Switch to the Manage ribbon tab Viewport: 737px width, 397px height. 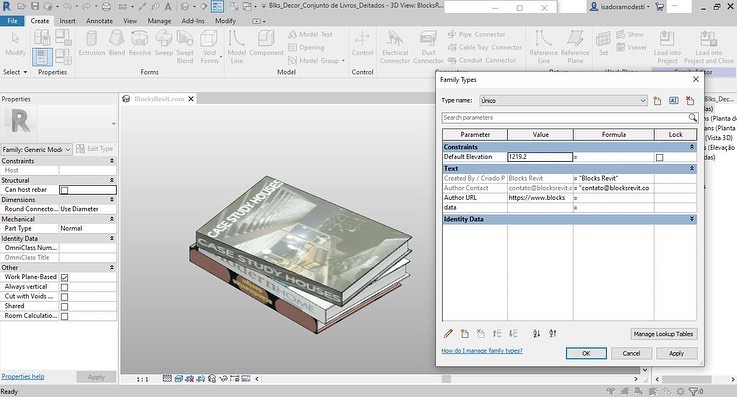(159, 21)
